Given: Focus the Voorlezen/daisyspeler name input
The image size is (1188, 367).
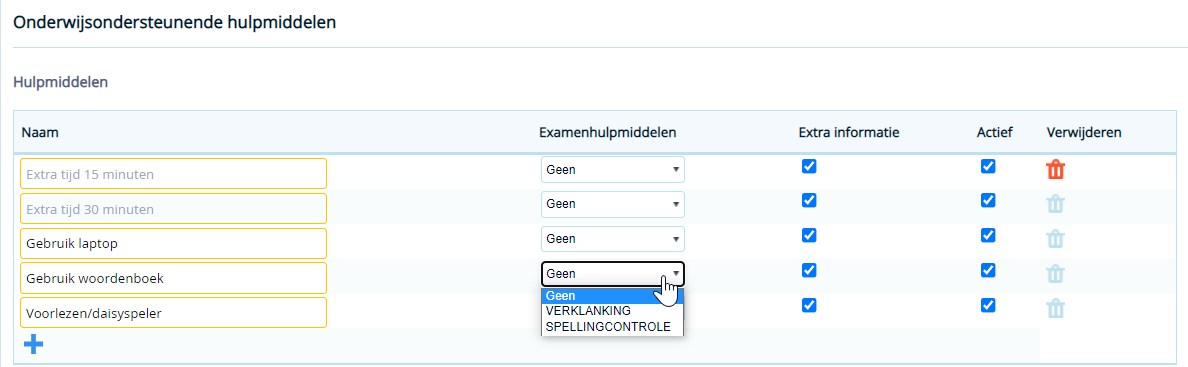Looking at the screenshot, I should (x=174, y=312).
